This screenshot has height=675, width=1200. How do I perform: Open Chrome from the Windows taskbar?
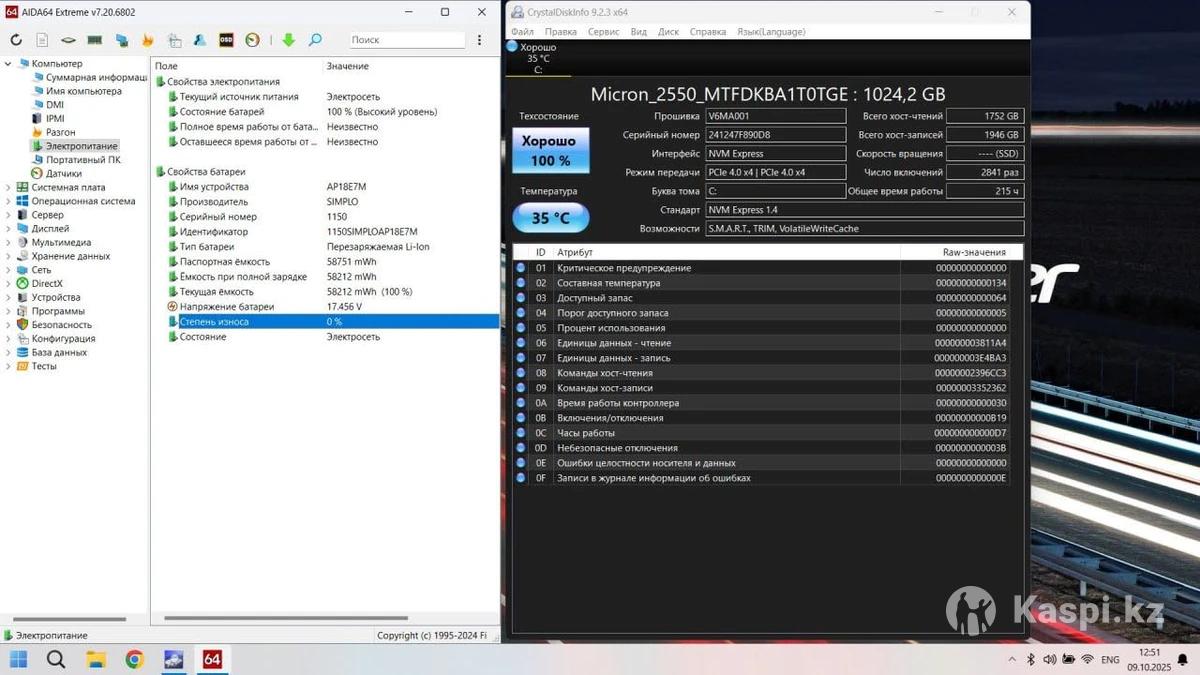pos(134,659)
